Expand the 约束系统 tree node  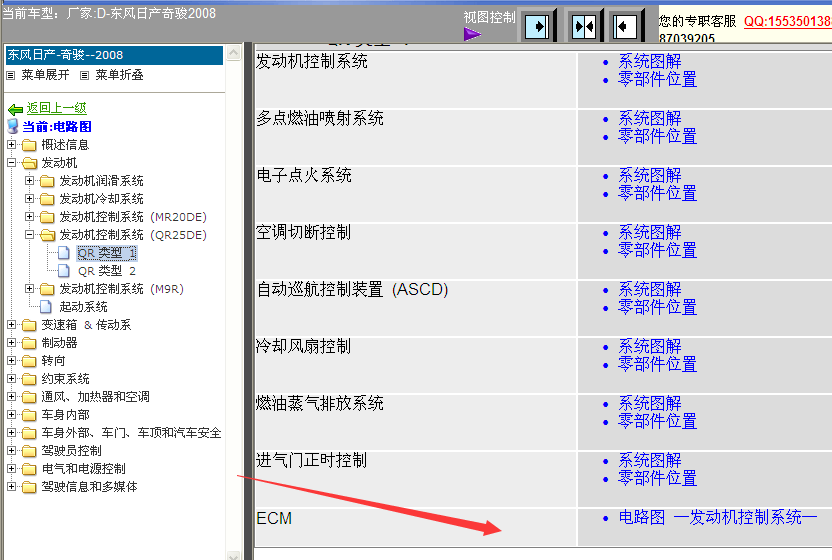[x=11, y=378]
